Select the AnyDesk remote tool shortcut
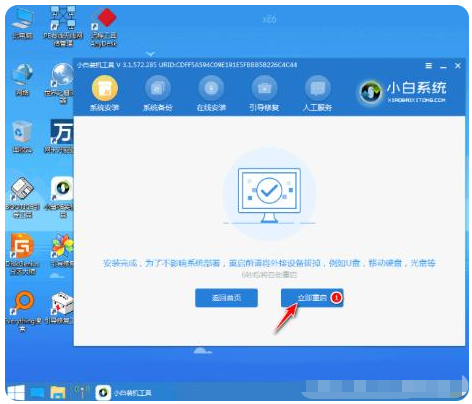This screenshot has width=472, height=404. 104,27
